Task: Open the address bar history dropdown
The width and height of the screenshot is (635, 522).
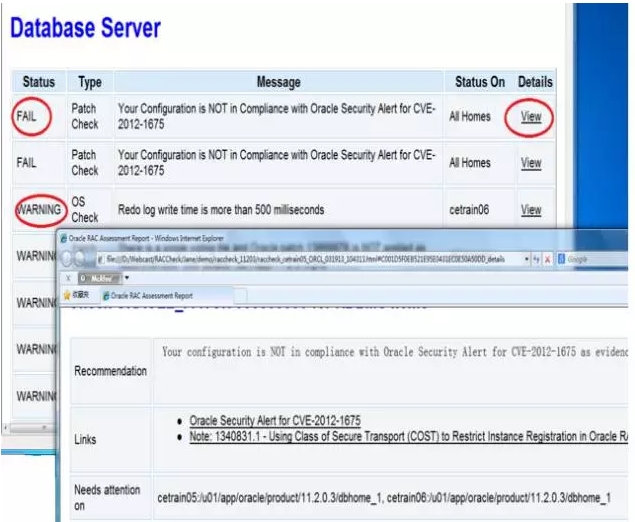Action: [526, 260]
